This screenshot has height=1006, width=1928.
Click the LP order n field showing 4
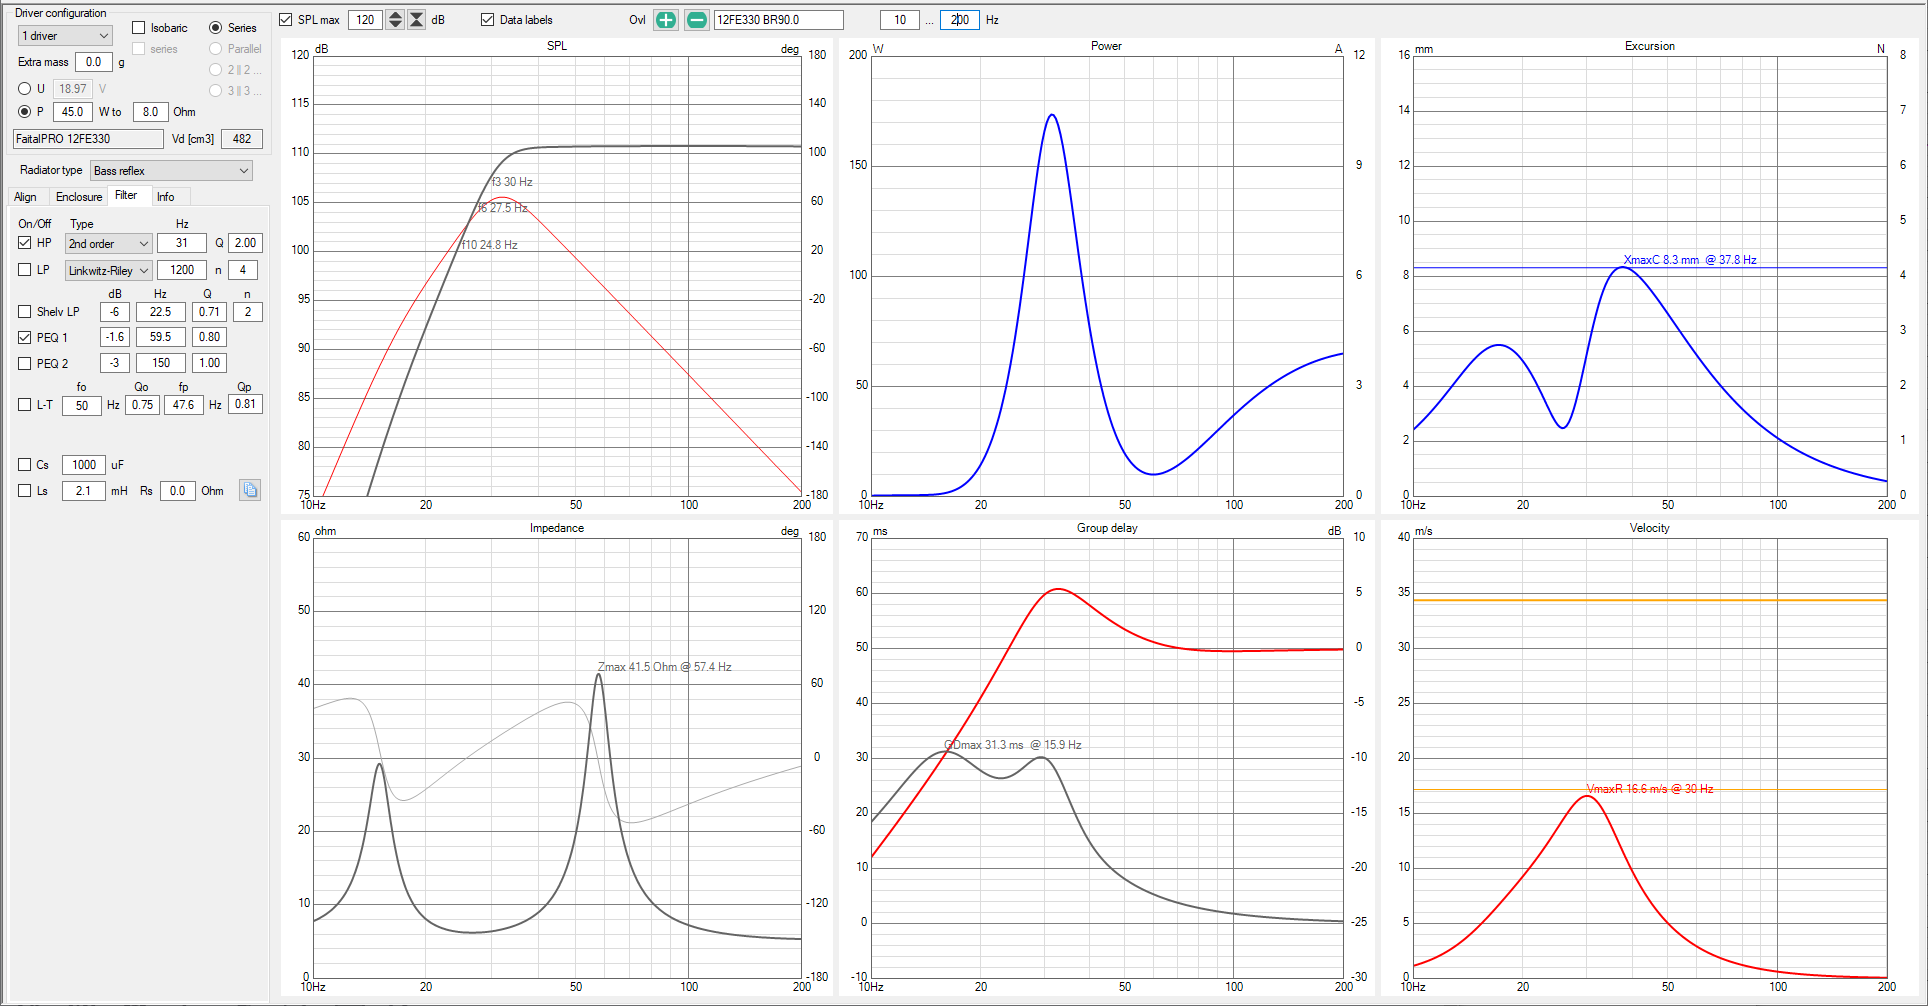click(243, 270)
